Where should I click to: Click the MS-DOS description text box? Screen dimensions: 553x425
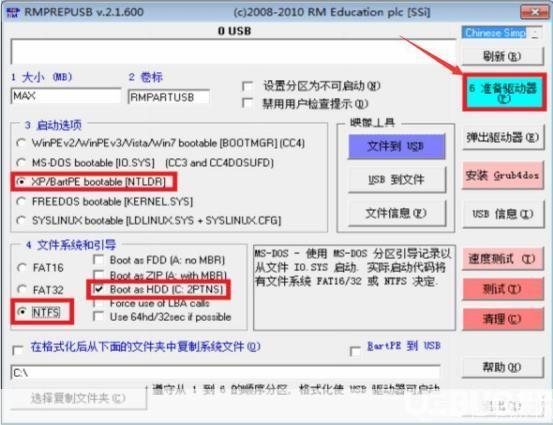[x=354, y=288]
